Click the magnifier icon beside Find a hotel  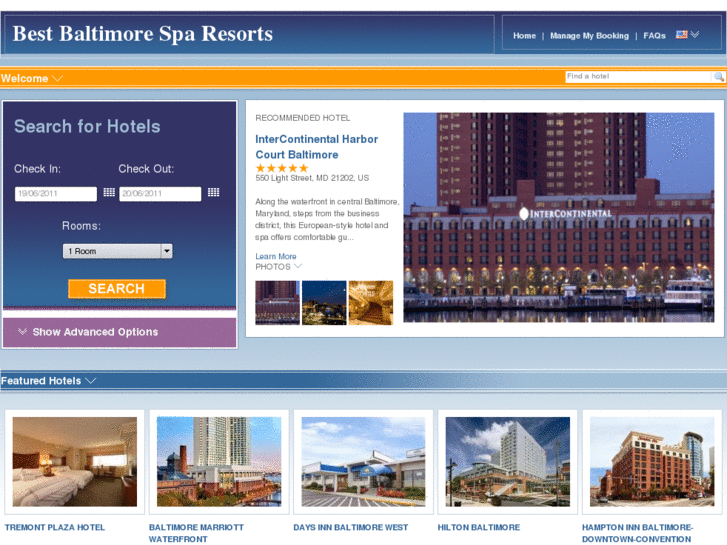click(x=718, y=77)
